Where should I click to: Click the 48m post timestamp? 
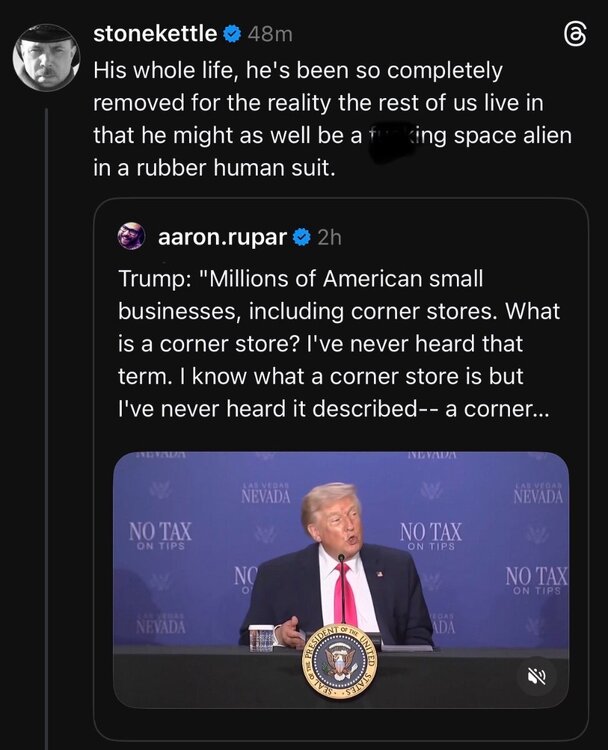[270, 35]
